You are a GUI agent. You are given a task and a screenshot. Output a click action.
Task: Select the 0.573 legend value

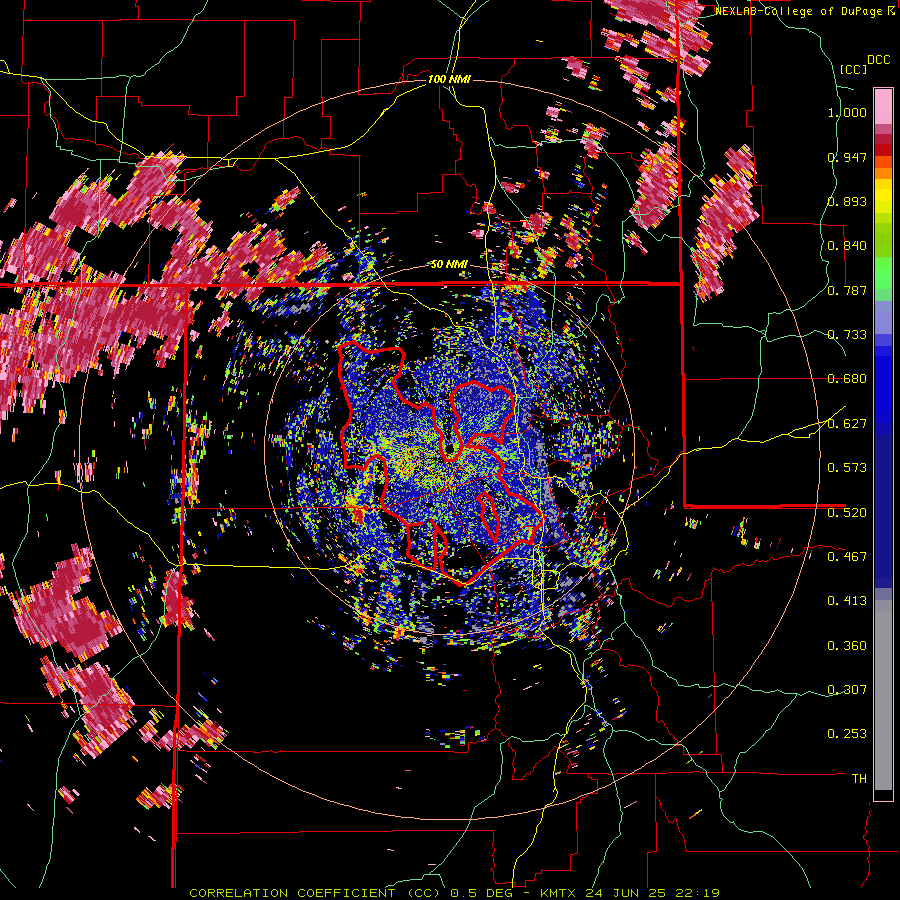point(847,468)
